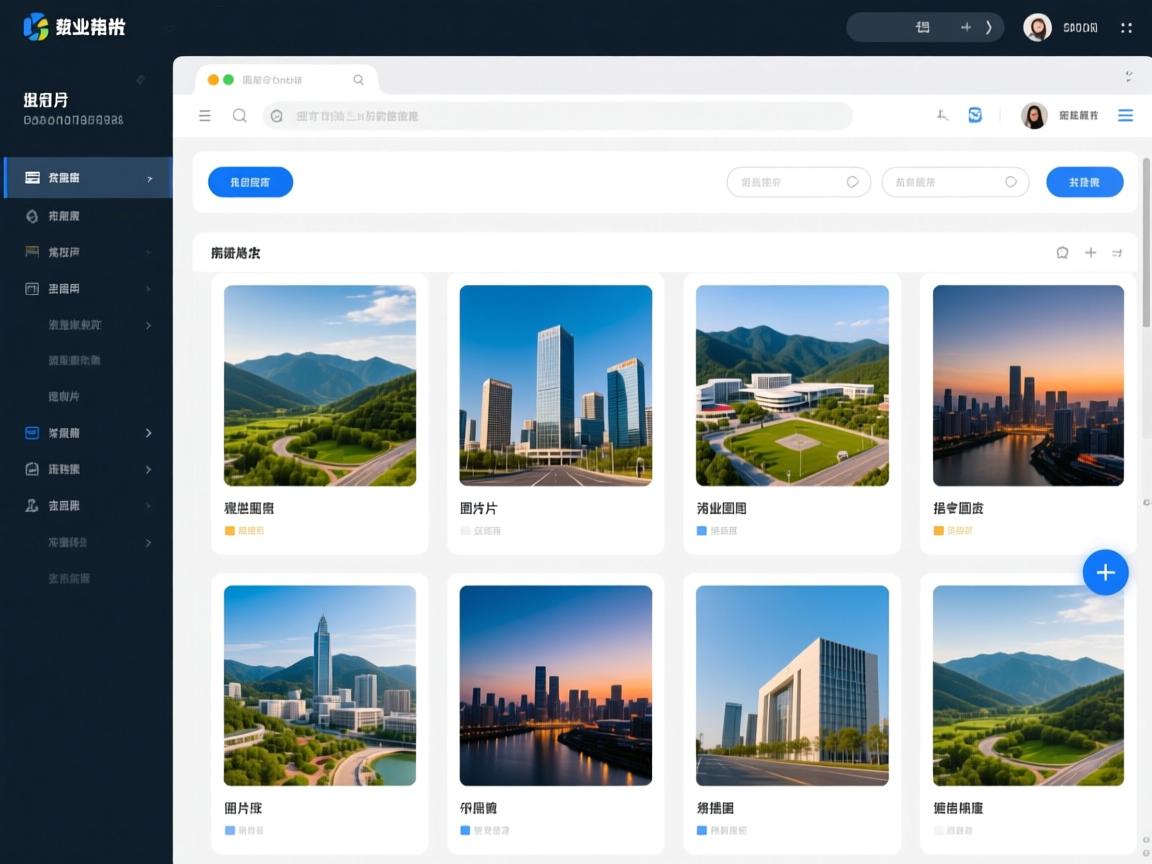
Task: Click the plus icon in the gallery section header
Action: click(1090, 253)
